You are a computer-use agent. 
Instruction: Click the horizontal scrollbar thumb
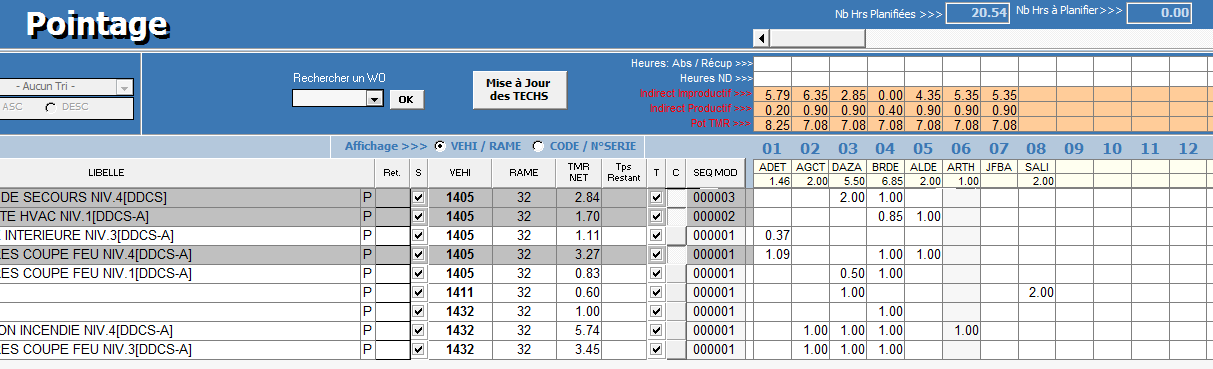click(817, 38)
